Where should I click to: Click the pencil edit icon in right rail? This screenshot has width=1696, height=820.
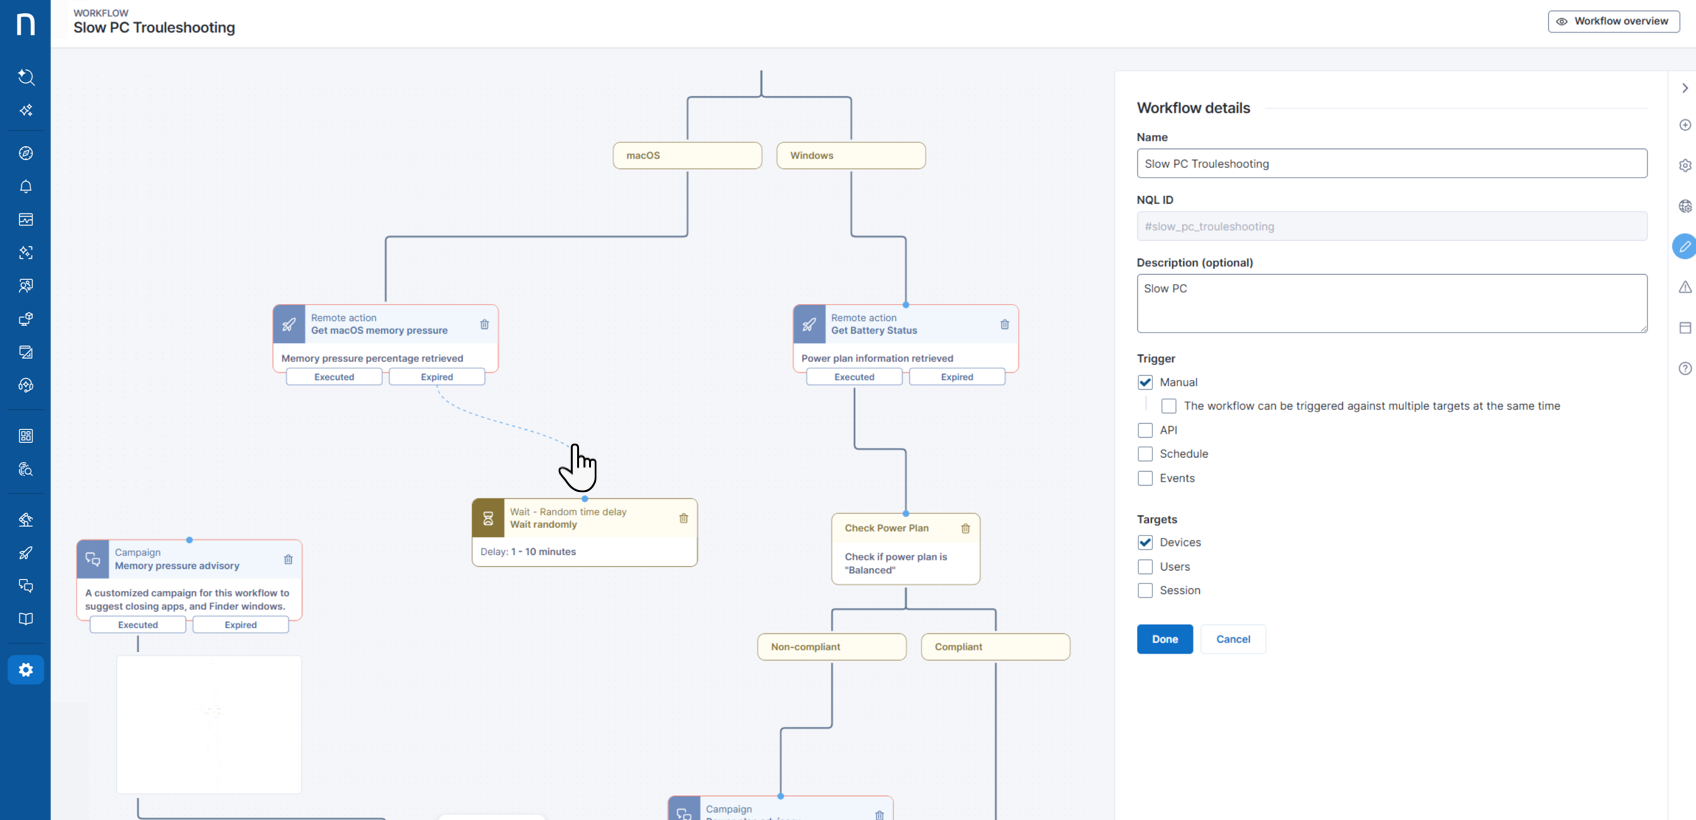tap(1684, 247)
